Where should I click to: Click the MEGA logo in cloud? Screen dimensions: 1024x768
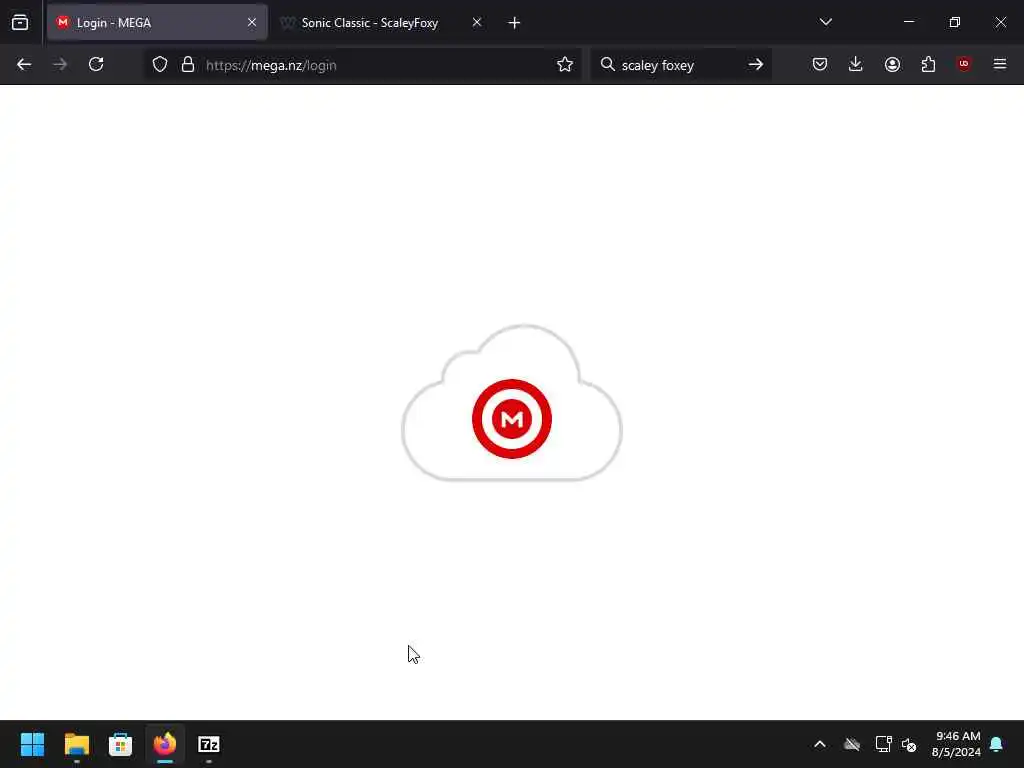(x=512, y=419)
